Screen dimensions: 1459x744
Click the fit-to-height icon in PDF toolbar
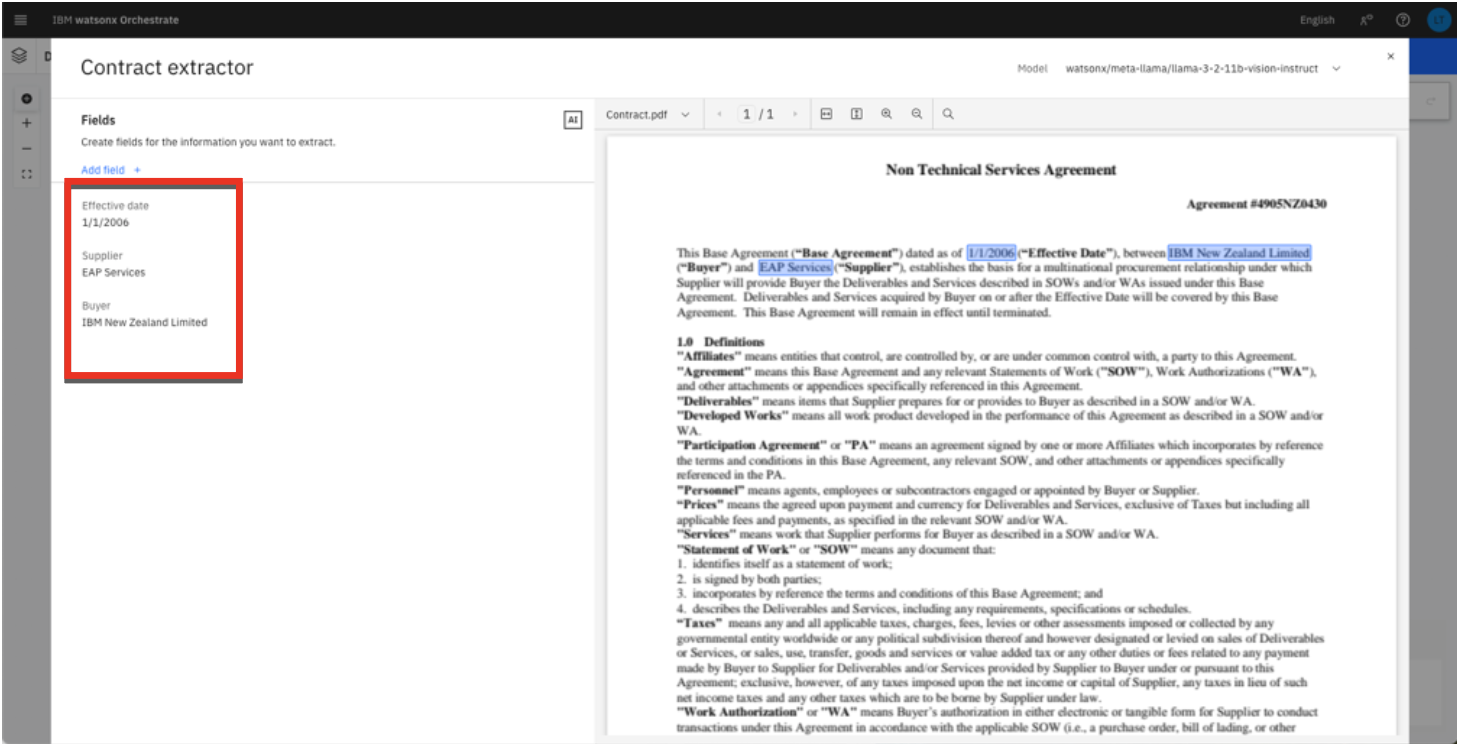click(856, 114)
